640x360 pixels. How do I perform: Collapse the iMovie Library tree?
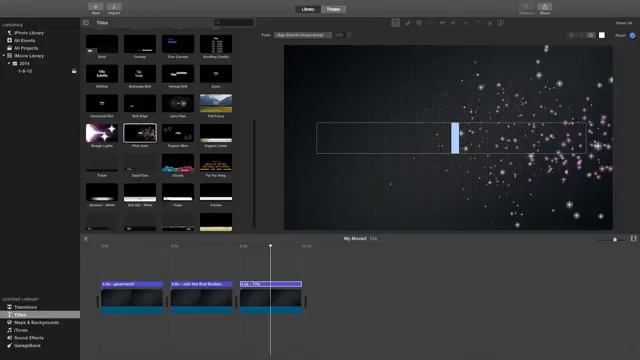coord(4,56)
